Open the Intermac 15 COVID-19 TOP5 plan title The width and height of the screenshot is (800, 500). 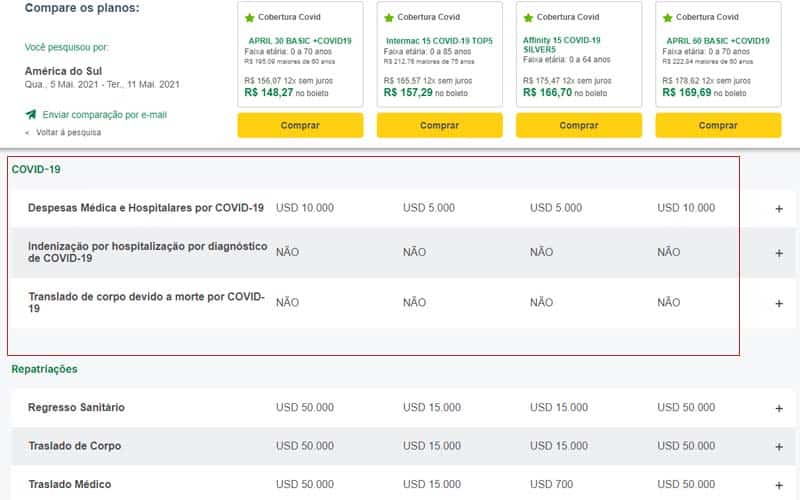[439, 41]
